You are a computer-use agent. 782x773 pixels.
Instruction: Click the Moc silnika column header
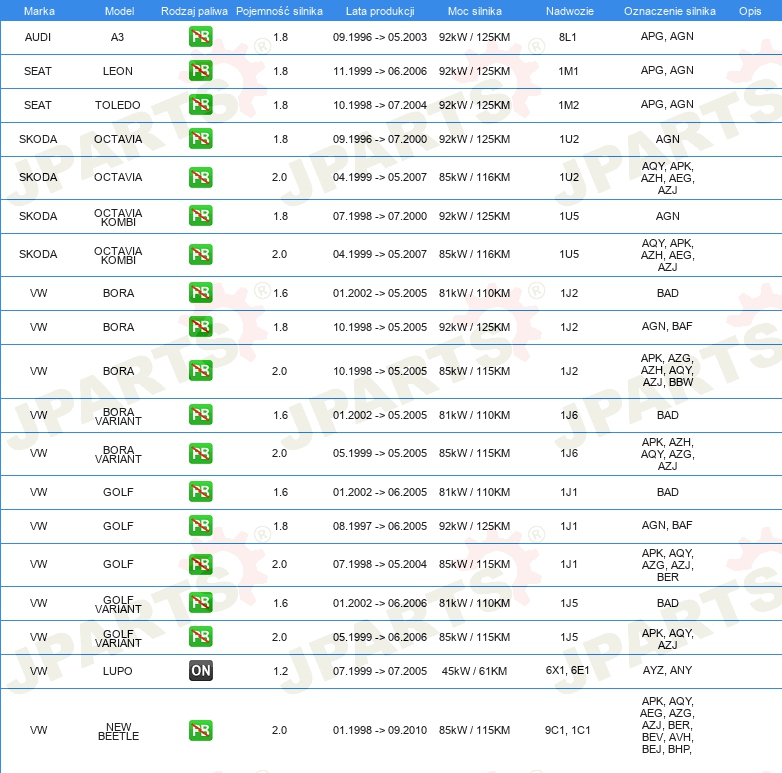pyautogui.click(x=474, y=11)
